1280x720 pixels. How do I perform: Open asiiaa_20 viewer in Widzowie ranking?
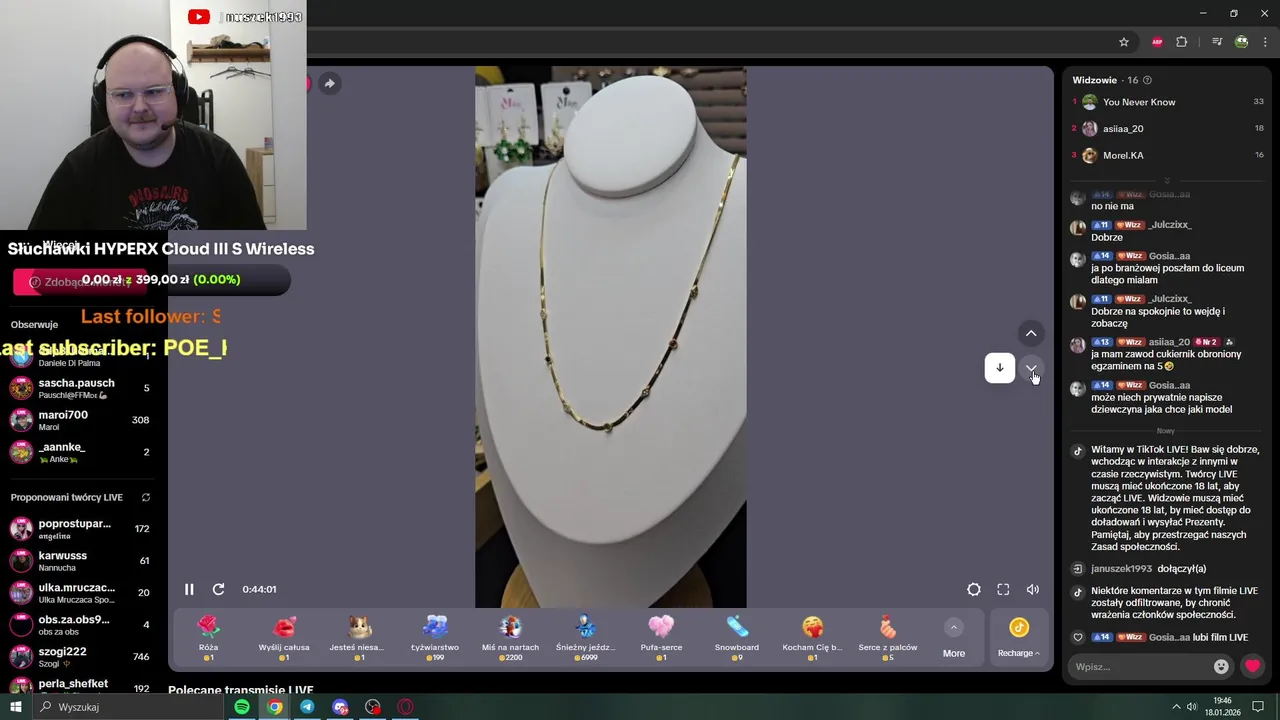click(1123, 128)
